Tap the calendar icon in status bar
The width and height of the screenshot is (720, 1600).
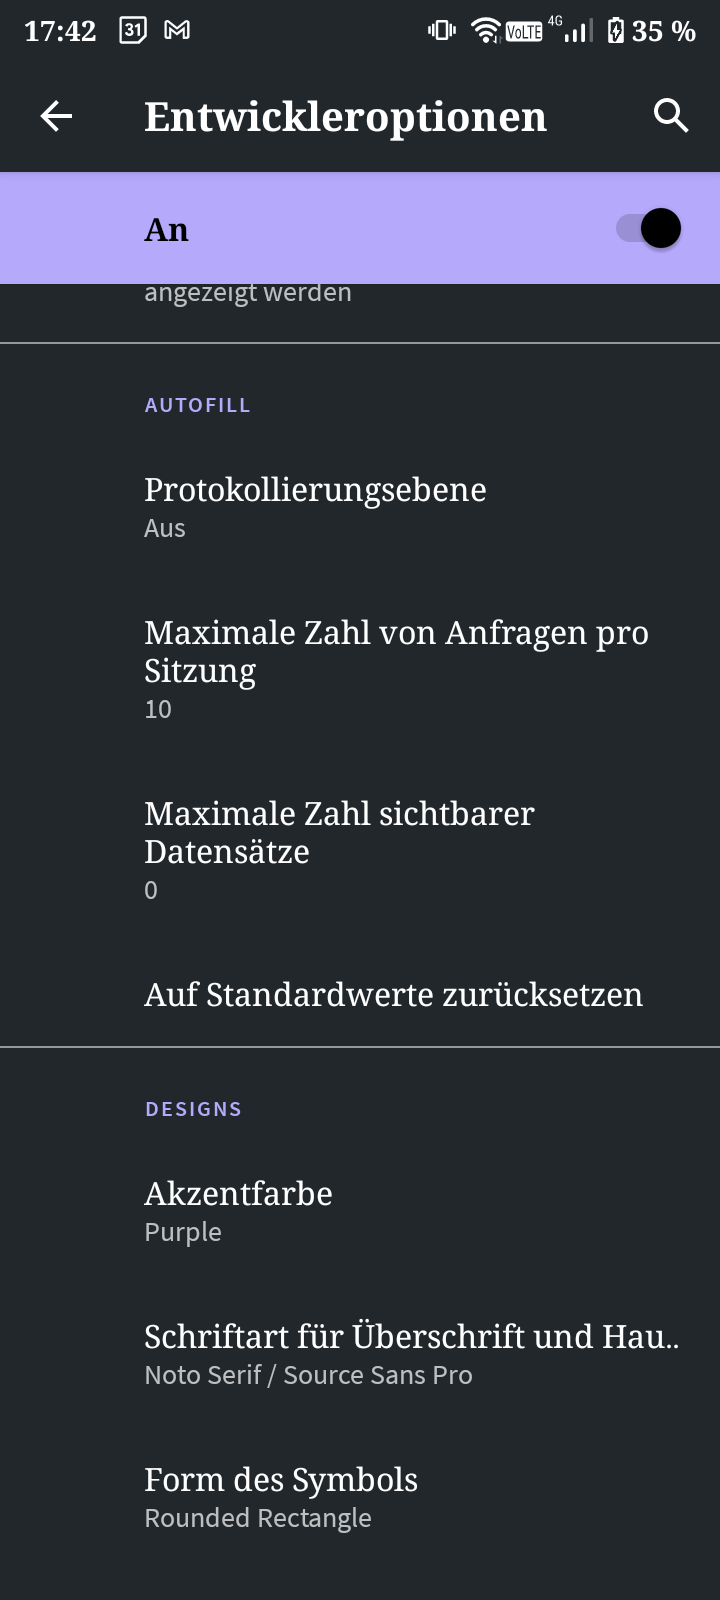[x=133, y=31]
